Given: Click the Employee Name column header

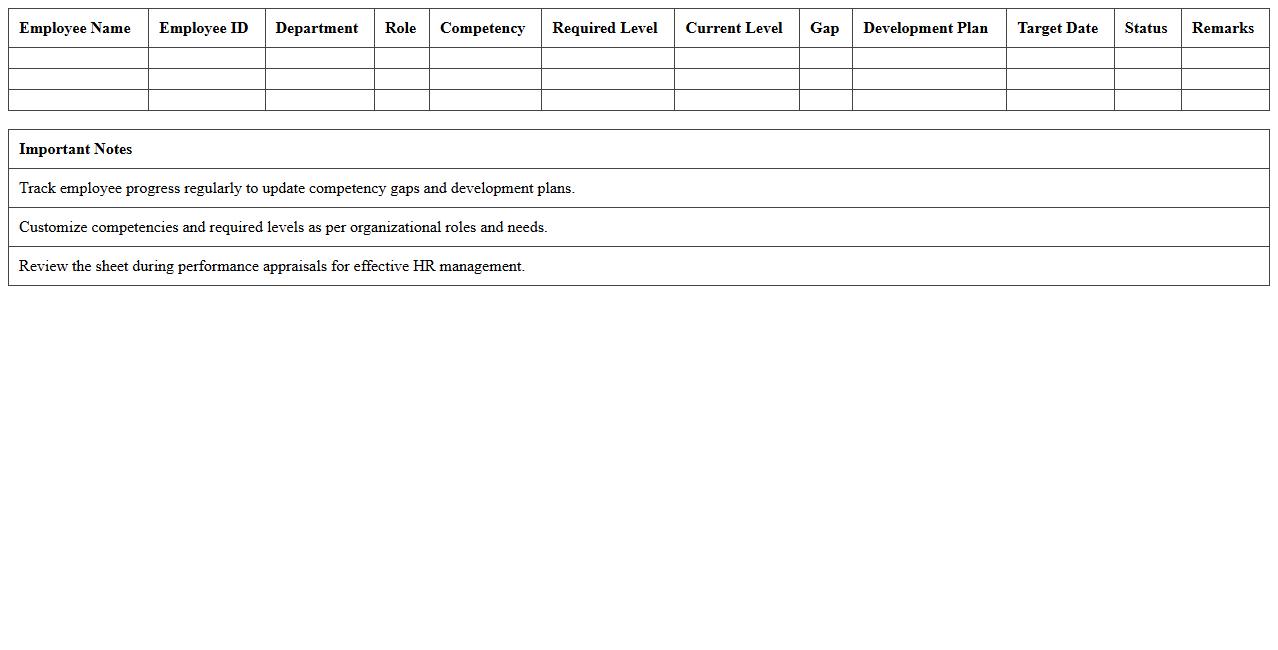Looking at the screenshot, I should click(x=75, y=28).
